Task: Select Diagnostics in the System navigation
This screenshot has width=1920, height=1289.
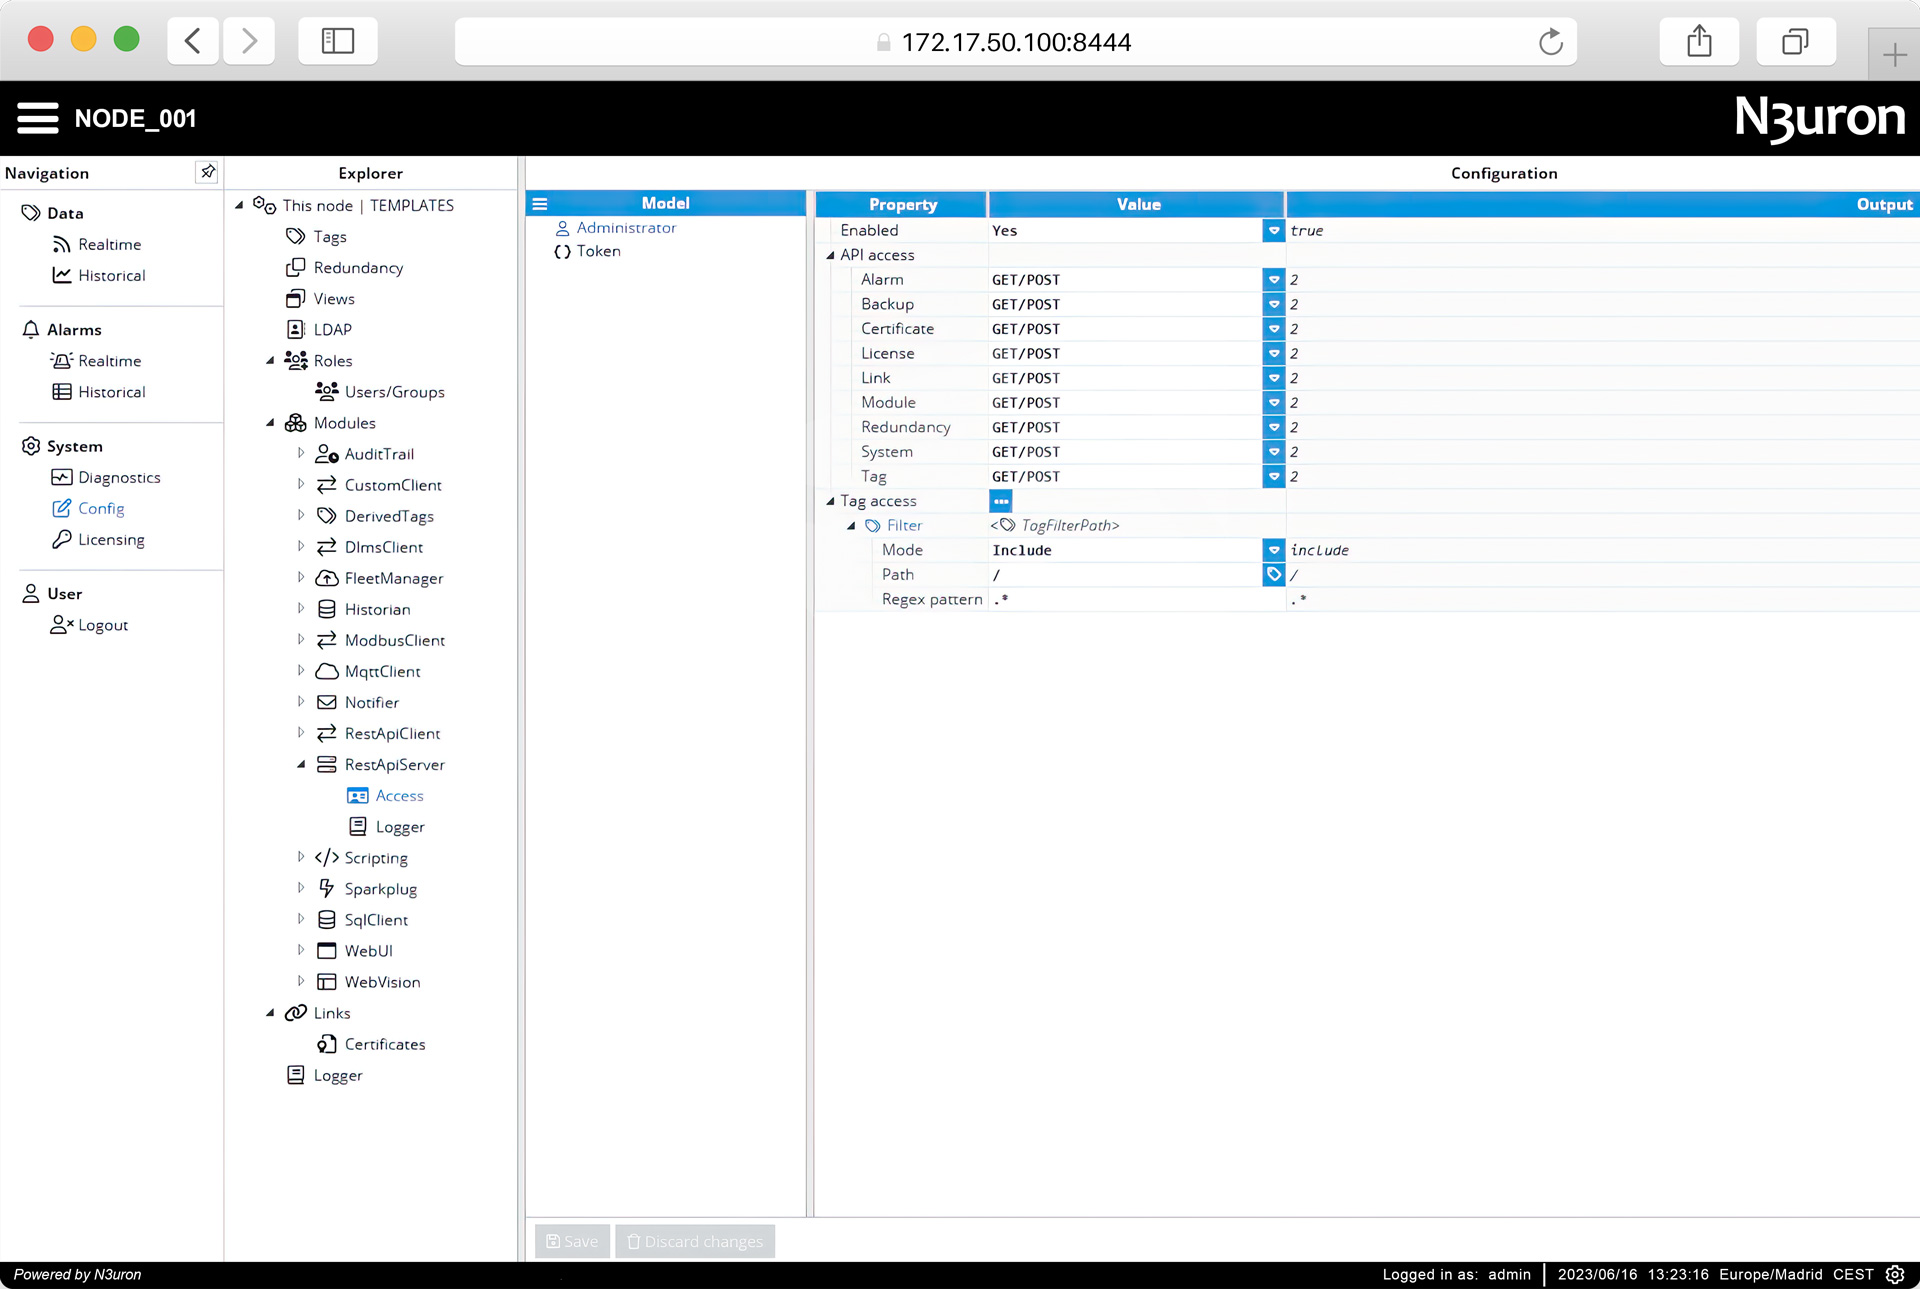Action: tap(118, 478)
